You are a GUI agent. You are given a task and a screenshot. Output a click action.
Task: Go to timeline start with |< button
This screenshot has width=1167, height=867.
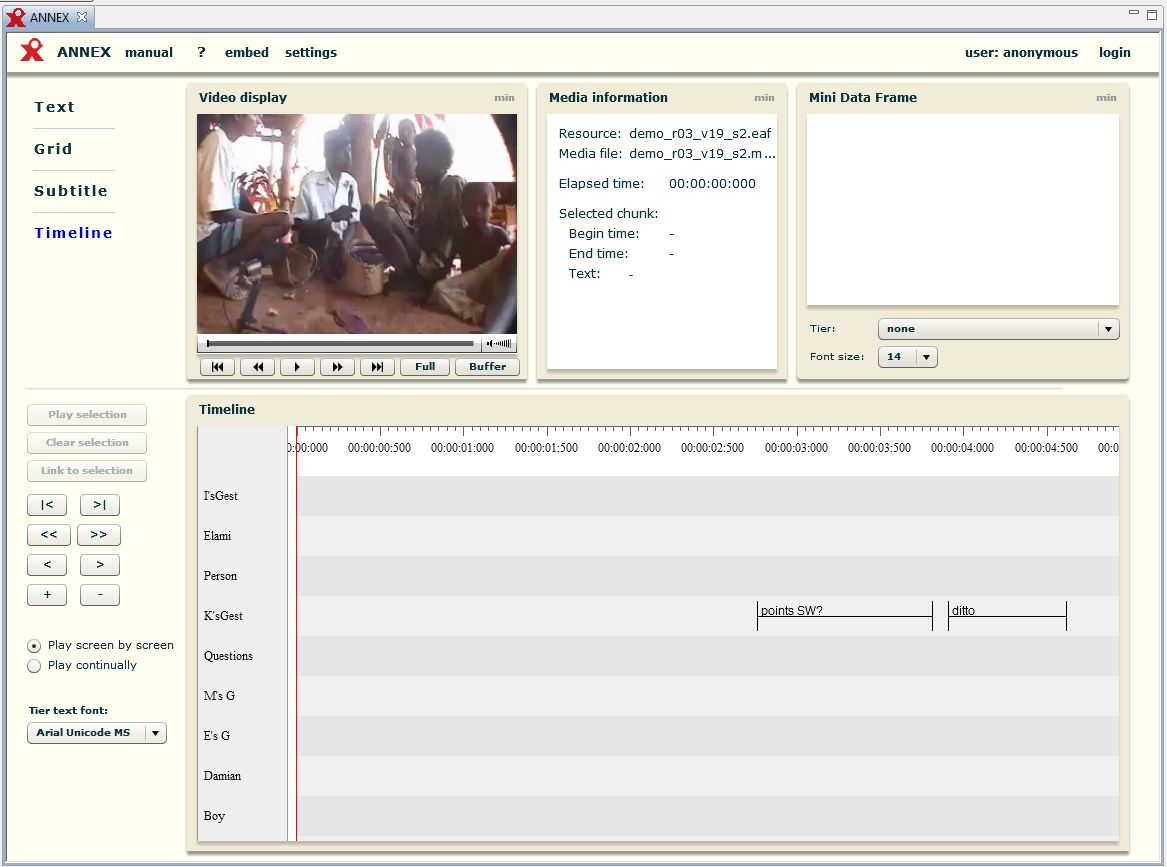click(47, 505)
